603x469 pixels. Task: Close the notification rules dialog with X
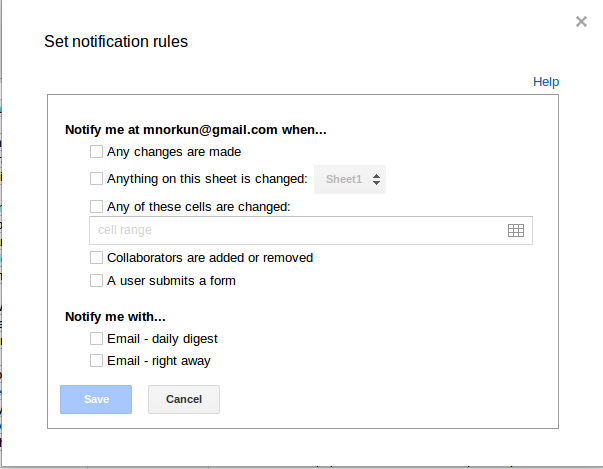[581, 21]
